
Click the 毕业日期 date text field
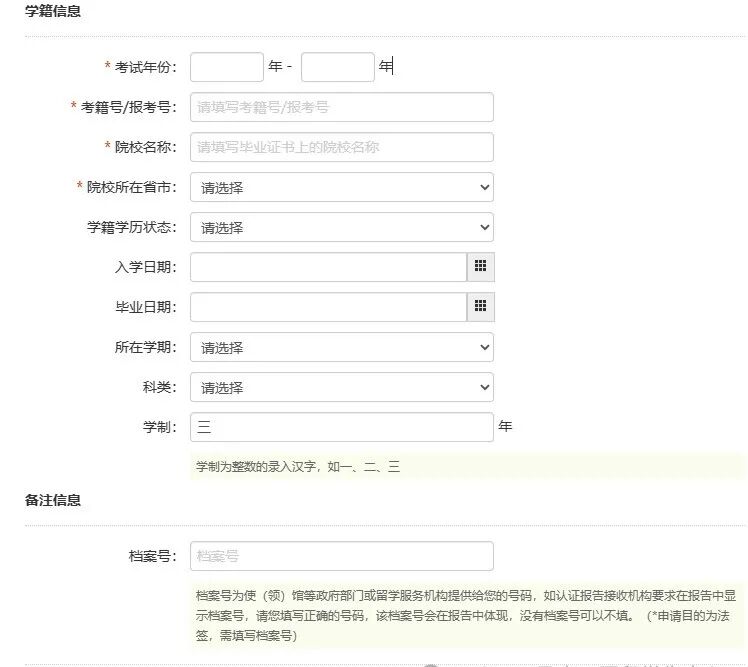pos(328,307)
